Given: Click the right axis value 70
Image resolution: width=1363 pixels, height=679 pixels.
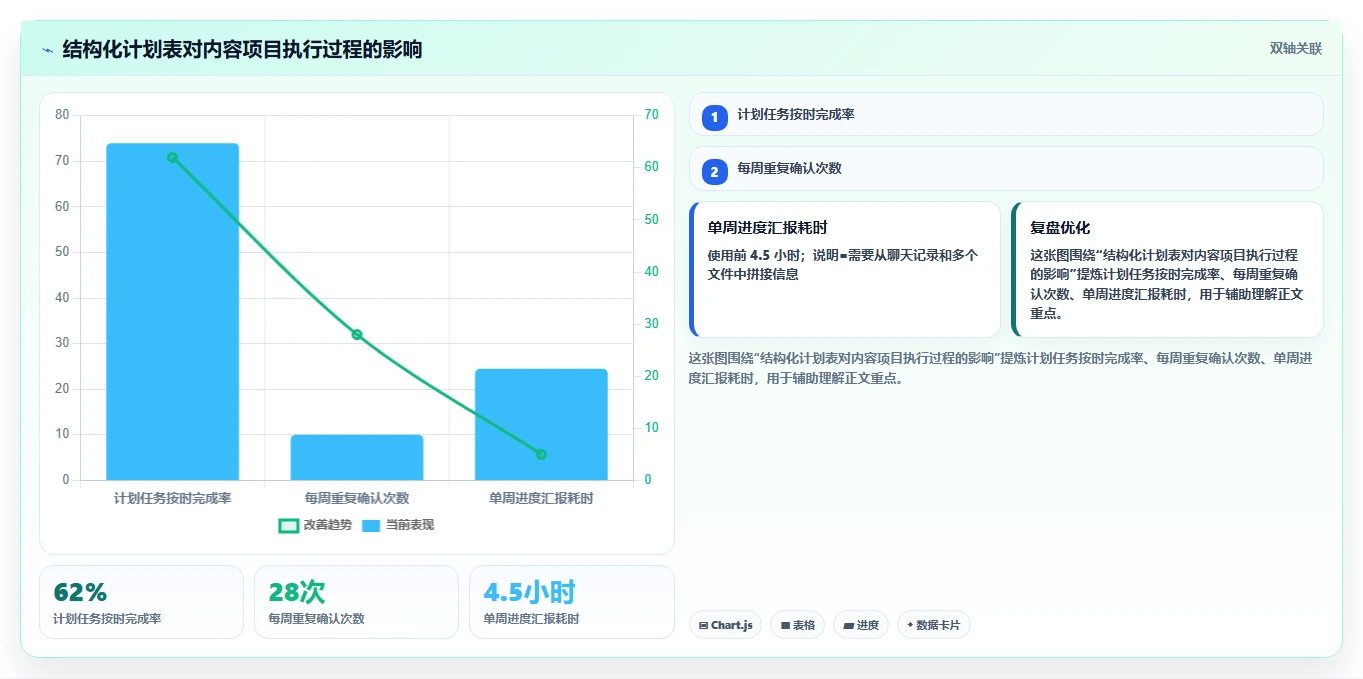Looking at the screenshot, I should click(x=652, y=115).
